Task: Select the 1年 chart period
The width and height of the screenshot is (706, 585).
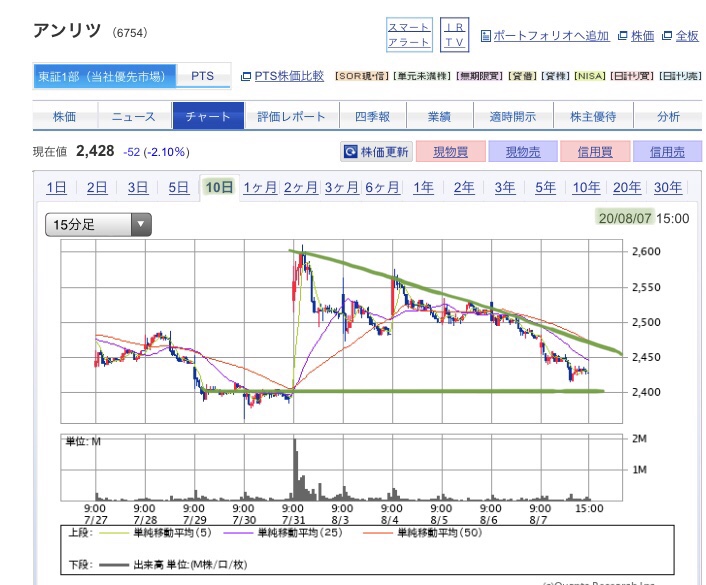Action: pyautogui.click(x=423, y=187)
